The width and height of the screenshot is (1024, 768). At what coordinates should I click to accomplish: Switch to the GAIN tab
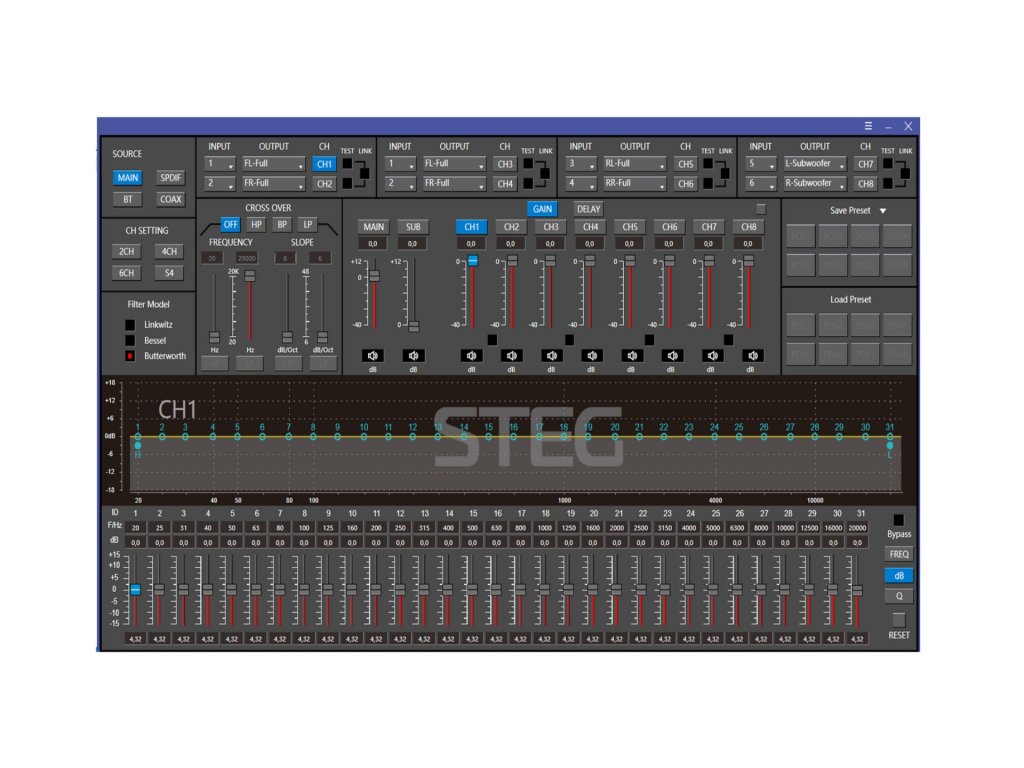542,209
